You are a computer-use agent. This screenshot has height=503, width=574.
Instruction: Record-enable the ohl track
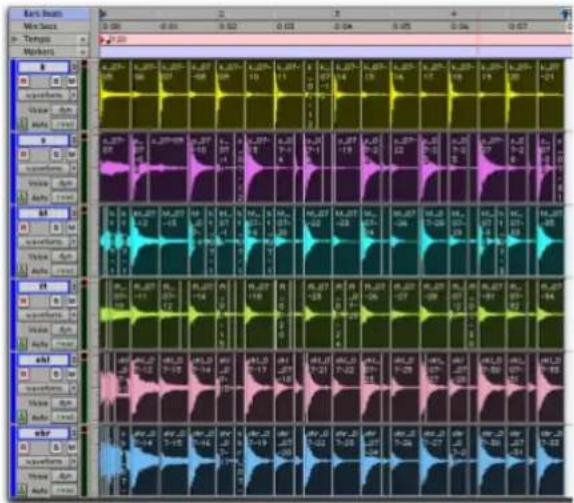point(24,374)
